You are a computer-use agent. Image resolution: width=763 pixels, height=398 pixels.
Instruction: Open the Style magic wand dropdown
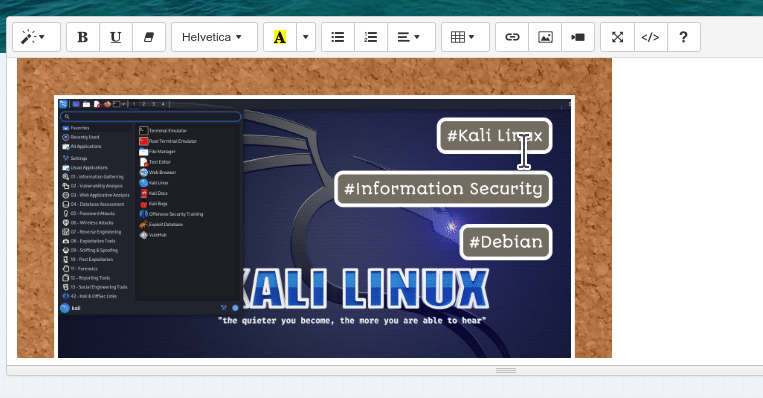(x=36, y=37)
